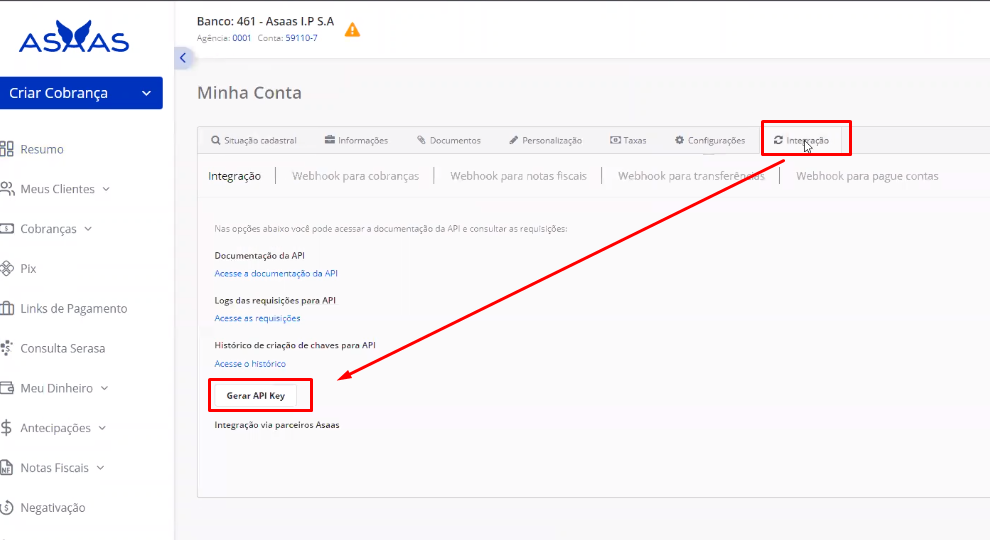
Task: Click the Meu Dinheiro wallet icon
Action: click(x=7, y=388)
